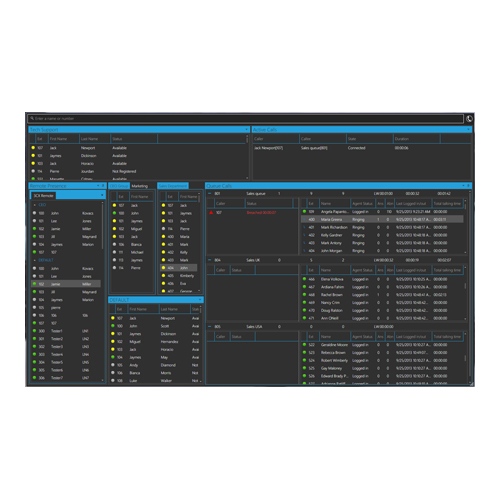500x500 pixels.
Task: Click the search field to enter a name or number
Action: 246,118
